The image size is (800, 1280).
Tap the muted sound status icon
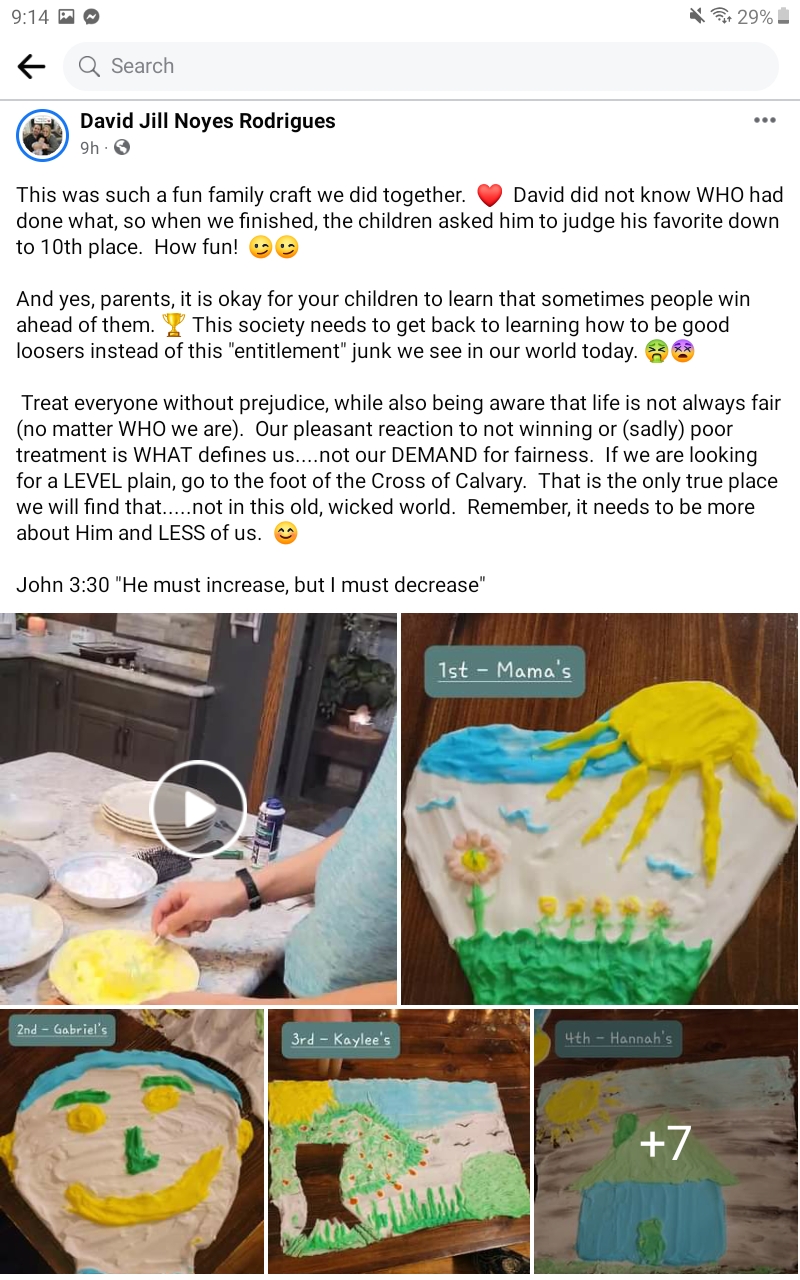point(697,16)
